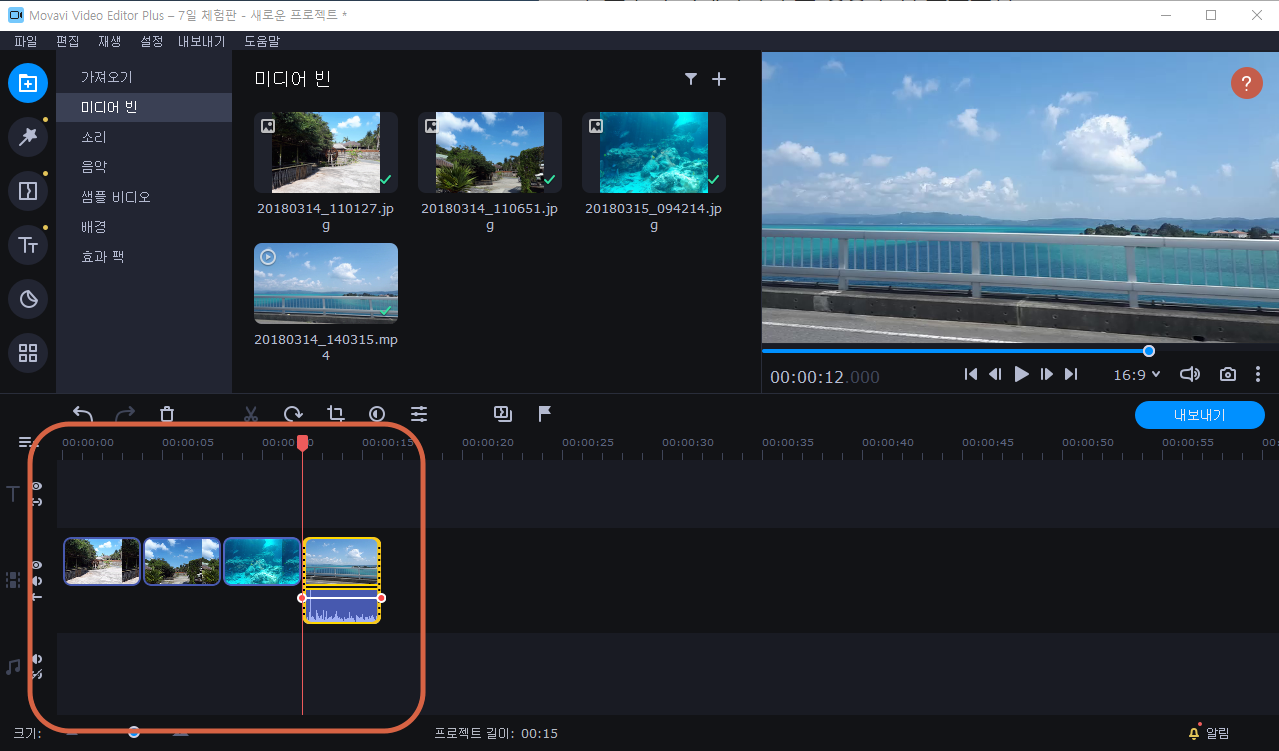The image size is (1279, 751).
Task: Rotate the selected clip
Action: (293, 414)
